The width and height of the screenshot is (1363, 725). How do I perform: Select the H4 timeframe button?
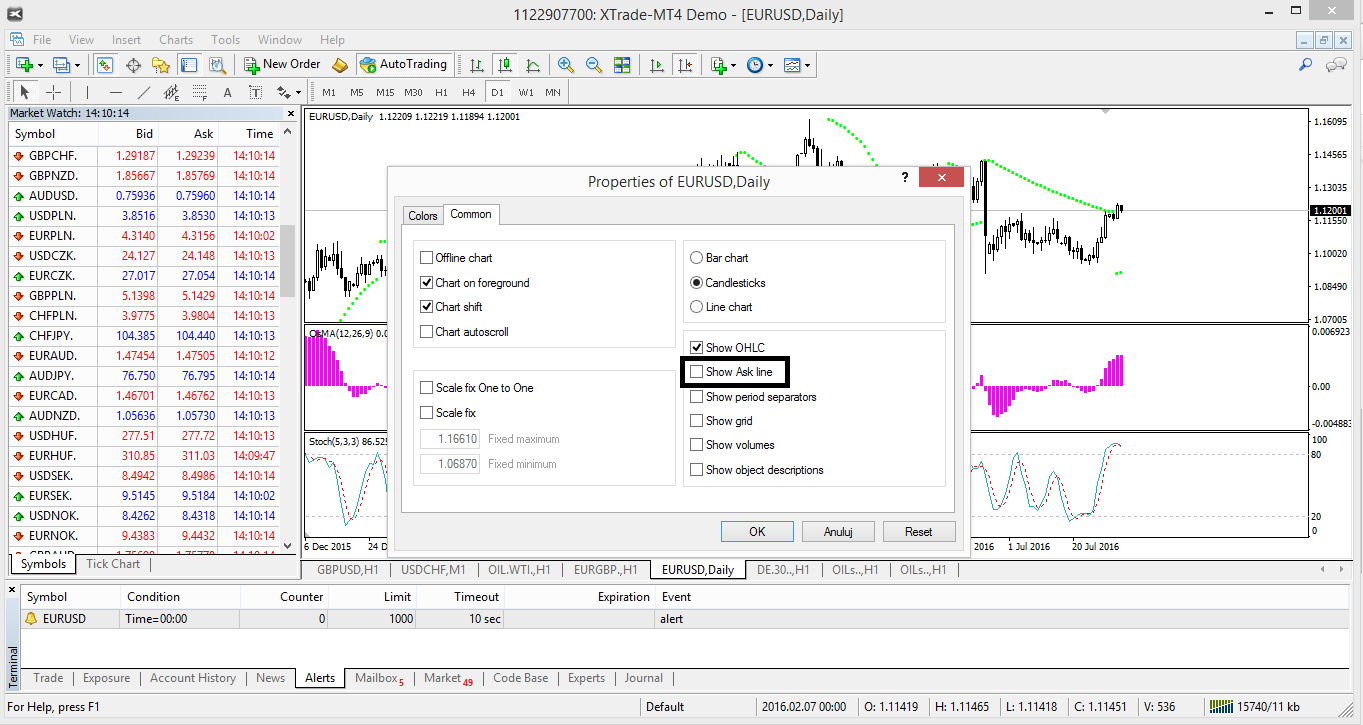[469, 92]
